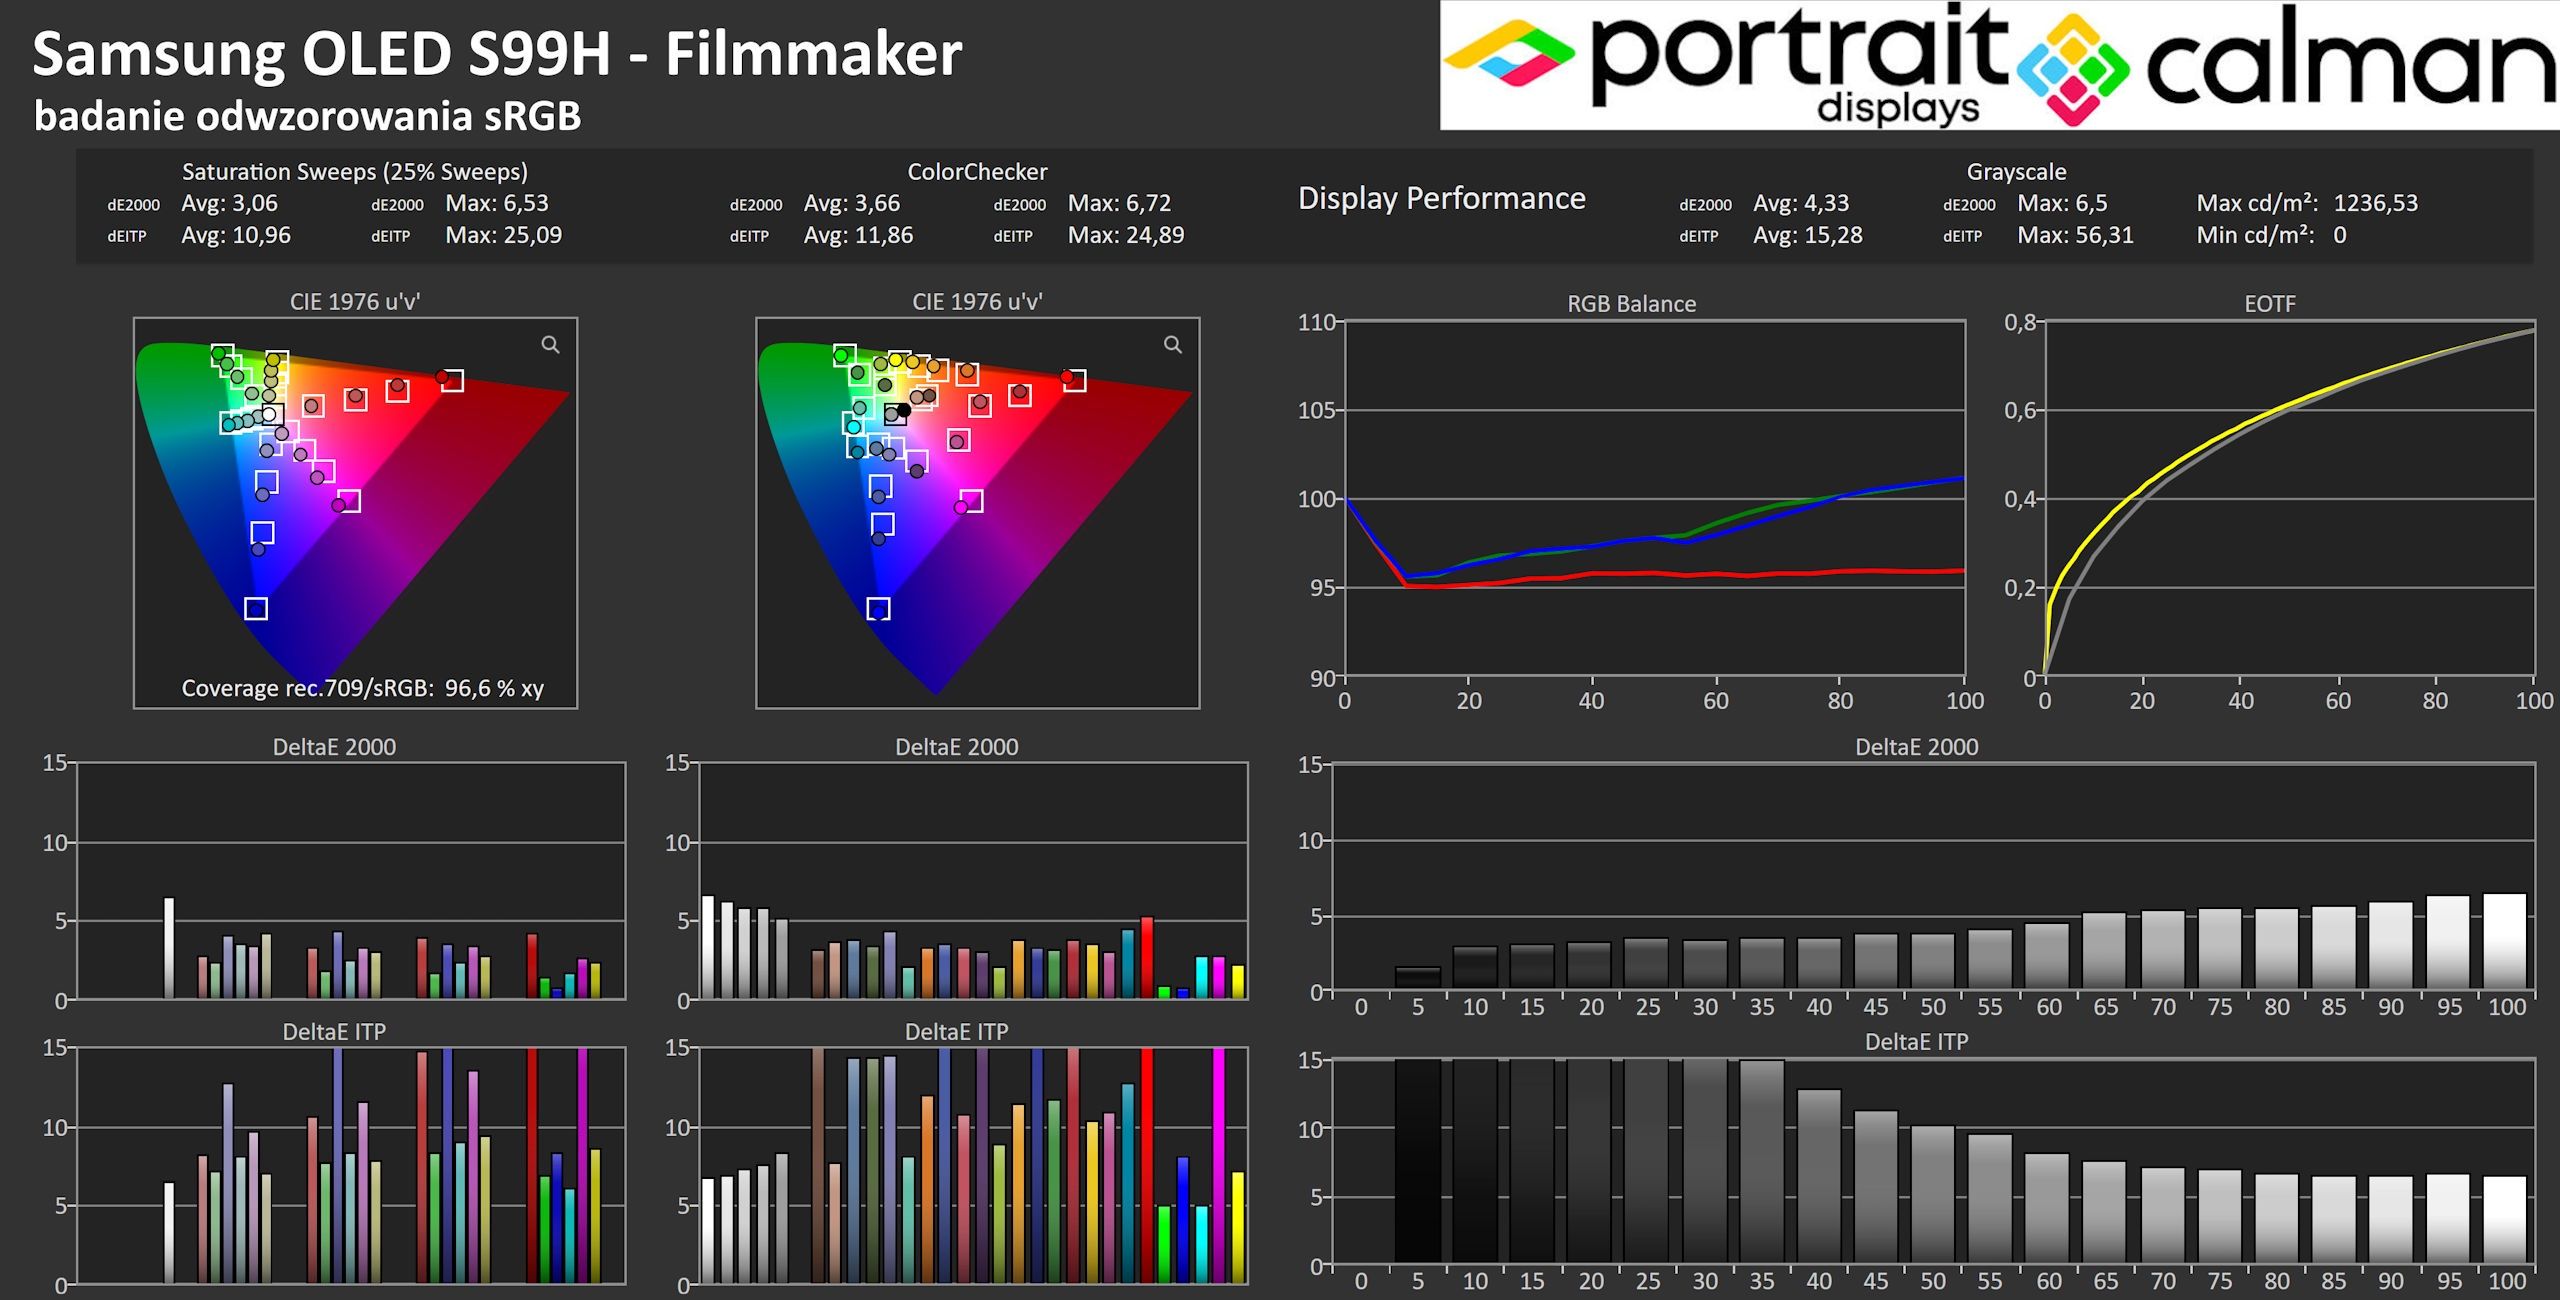Click the 50 bar in the grayscale DeltaE 2000 chart

pos(1932,961)
